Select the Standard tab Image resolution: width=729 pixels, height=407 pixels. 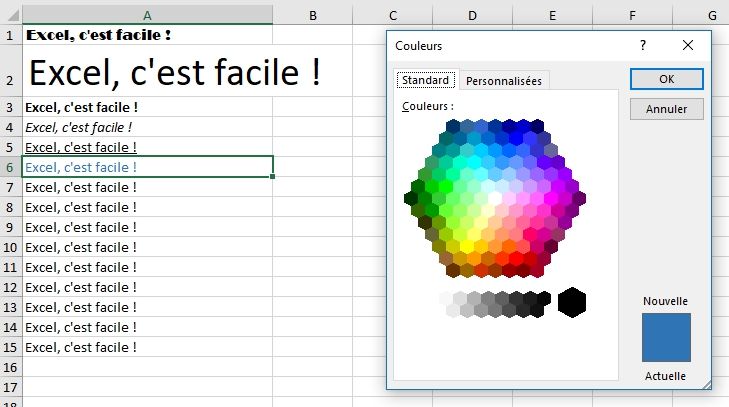425,80
